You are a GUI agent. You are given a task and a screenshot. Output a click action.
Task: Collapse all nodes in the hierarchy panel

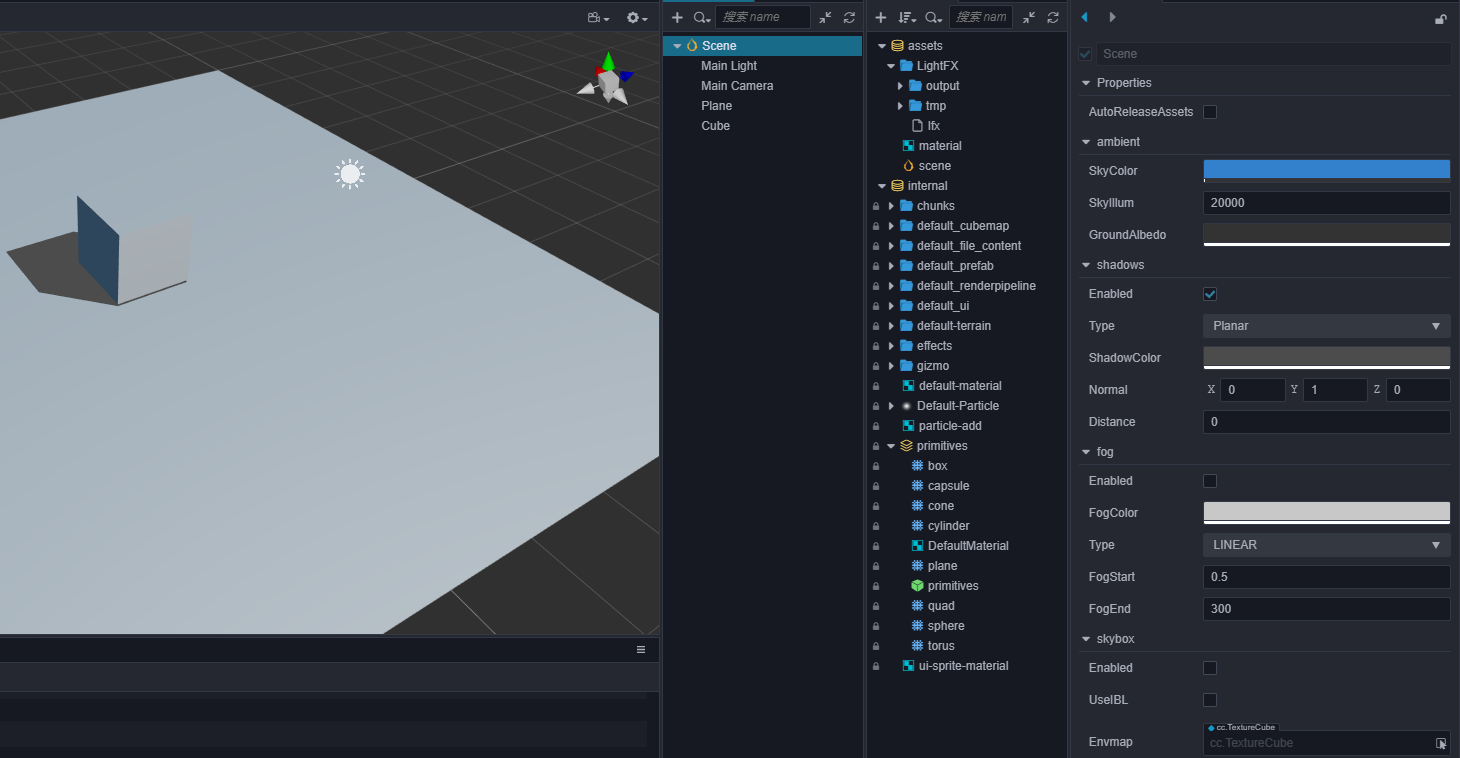[x=825, y=18]
